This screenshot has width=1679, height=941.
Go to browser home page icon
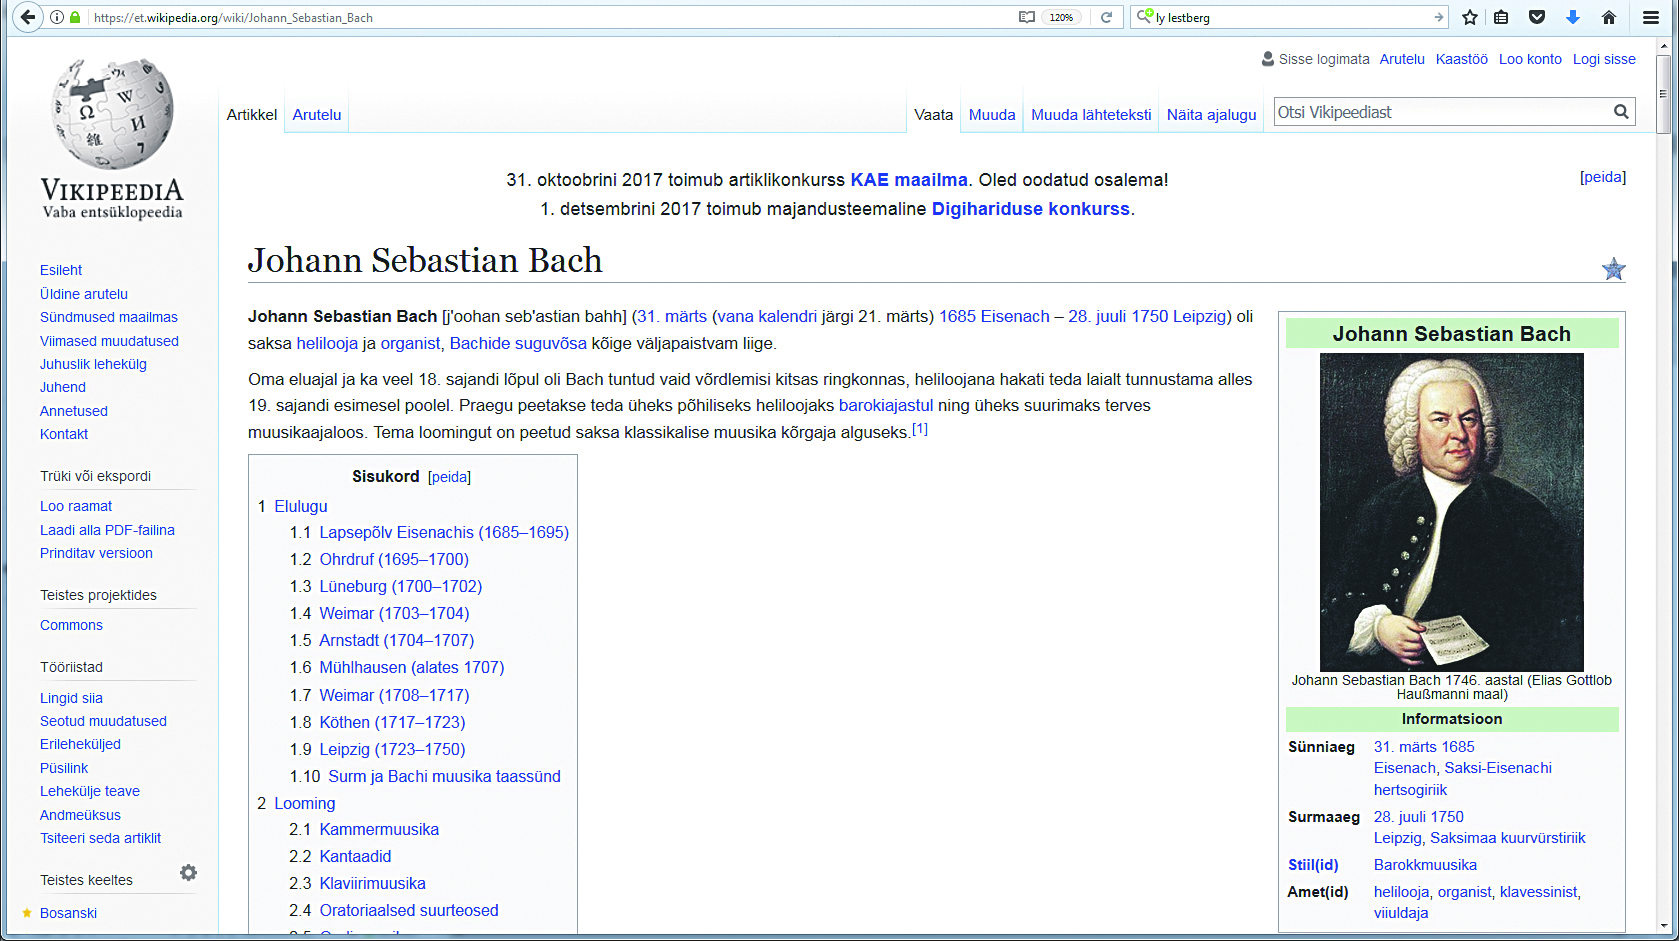coord(1608,17)
